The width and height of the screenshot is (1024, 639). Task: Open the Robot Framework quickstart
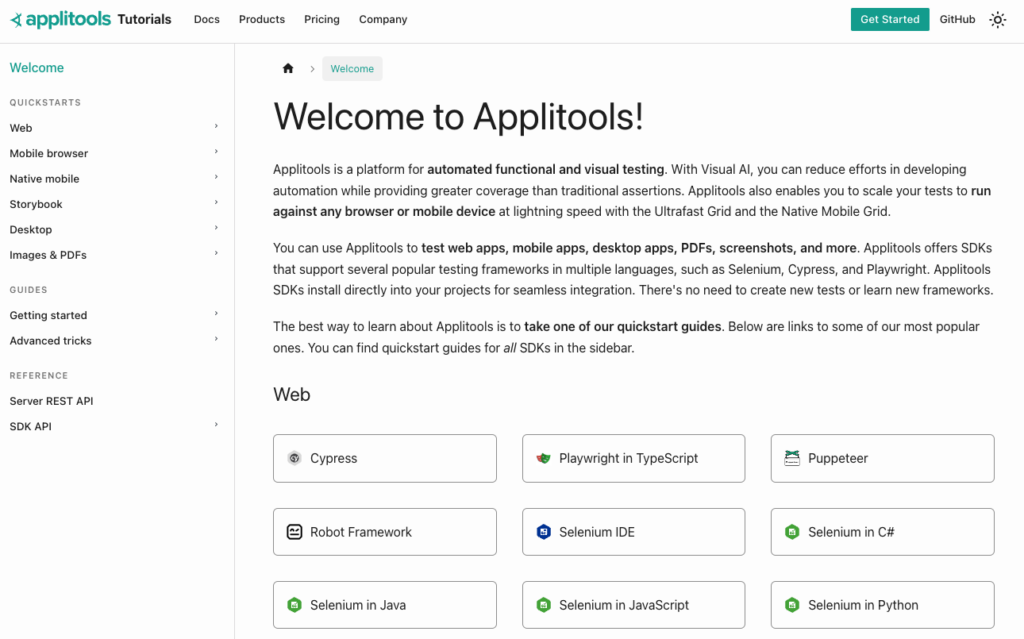point(384,532)
